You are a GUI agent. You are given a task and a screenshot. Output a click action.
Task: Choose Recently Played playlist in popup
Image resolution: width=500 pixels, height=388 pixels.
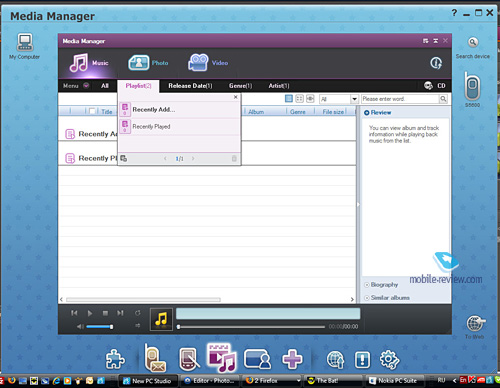click(x=179, y=127)
